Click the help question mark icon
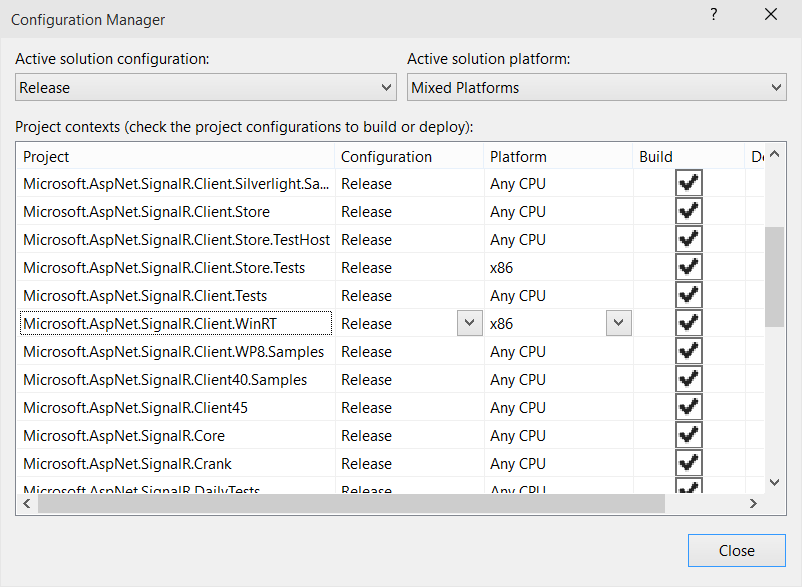Screen dimensions: 802x587 coord(714,14)
